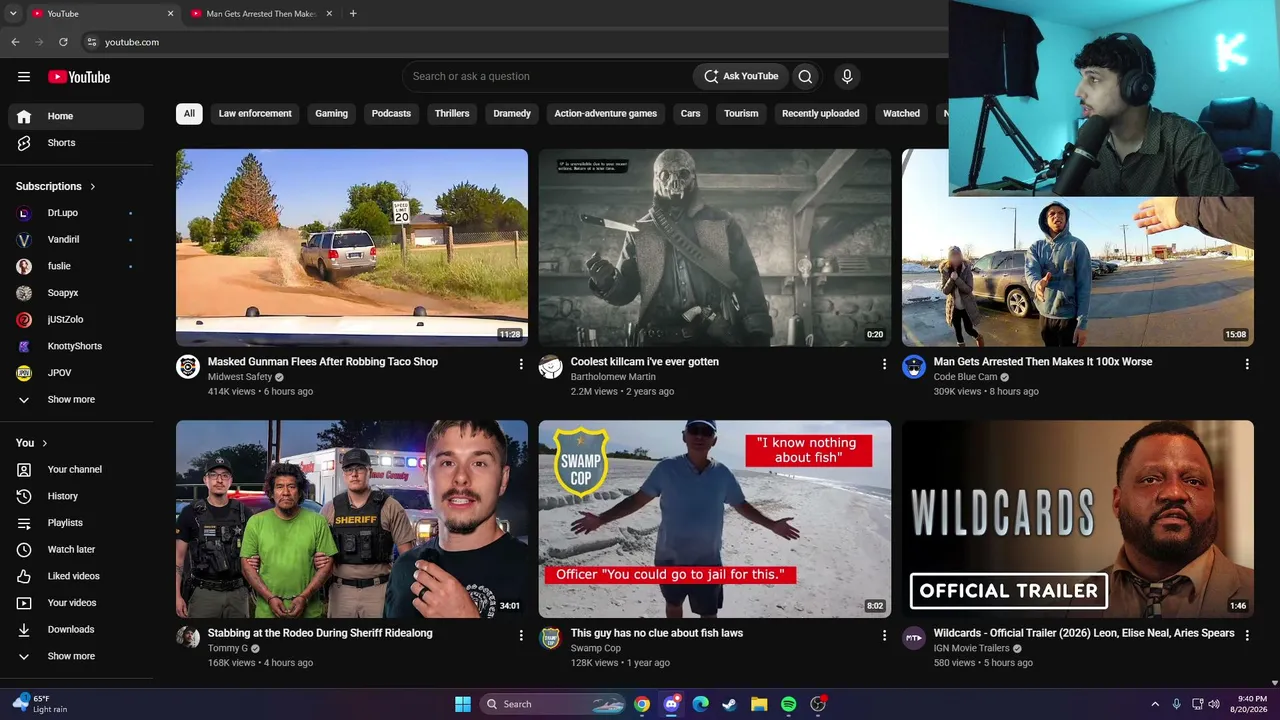Filter by the Gaming chip
Image resolution: width=1280 pixels, height=720 pixels.
coord(331,113)
